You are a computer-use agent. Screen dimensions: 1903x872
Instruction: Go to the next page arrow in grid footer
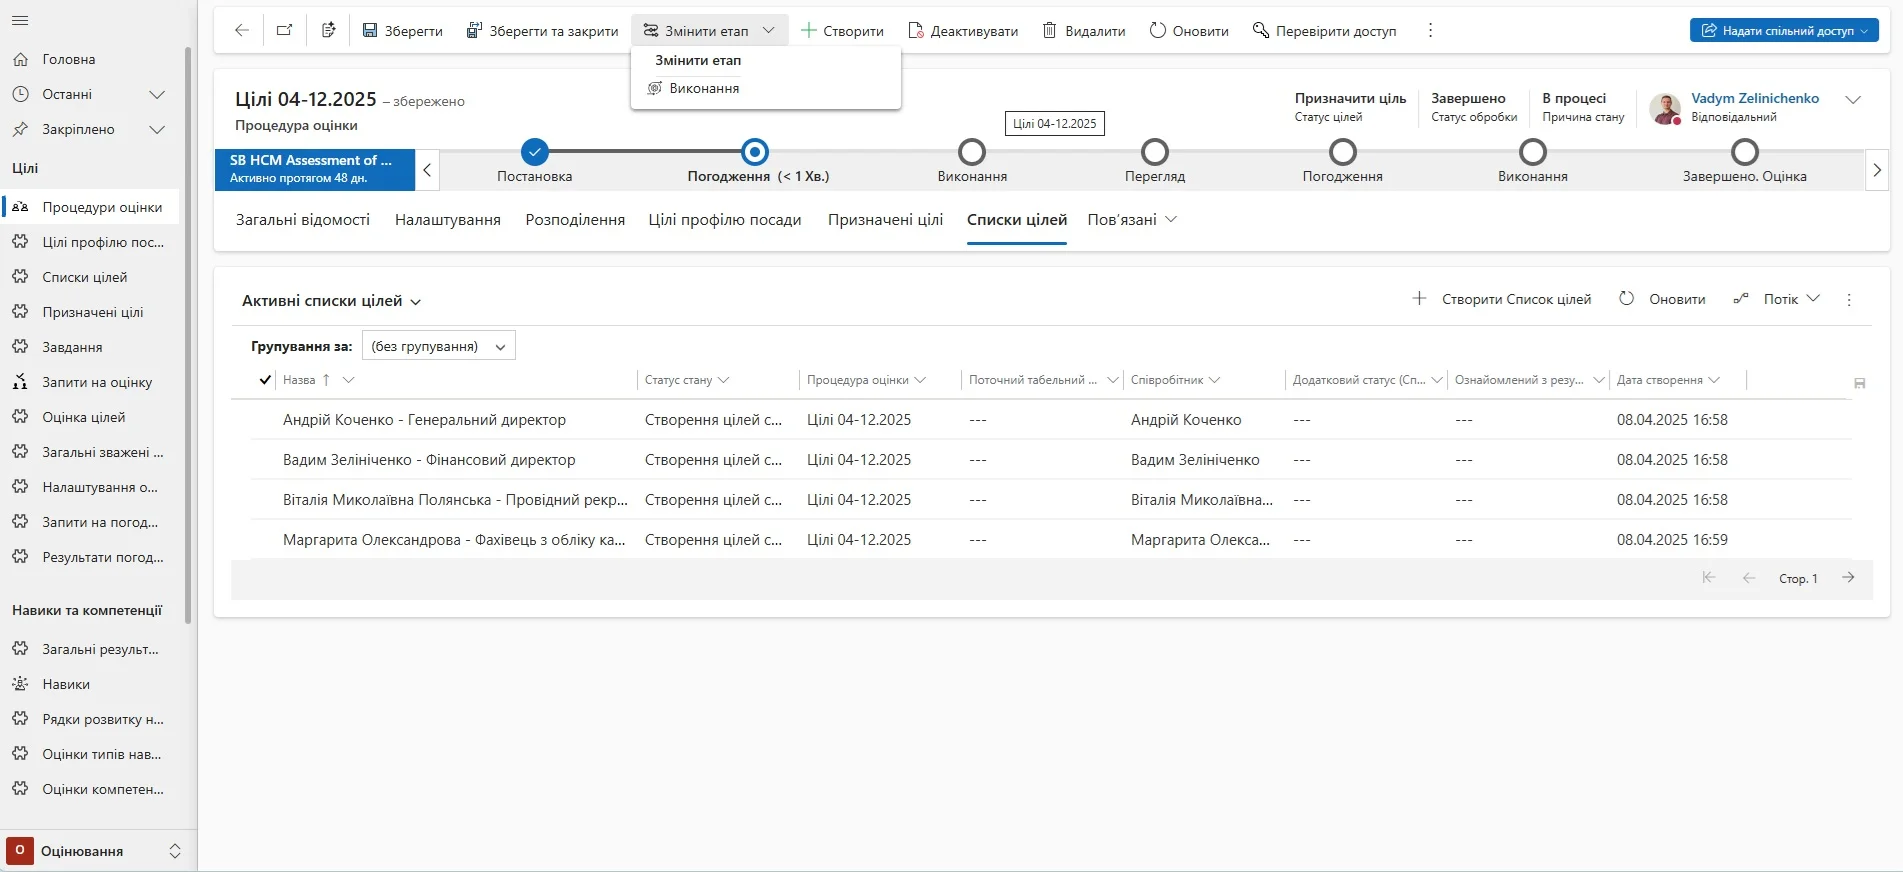click(1848, 578)
